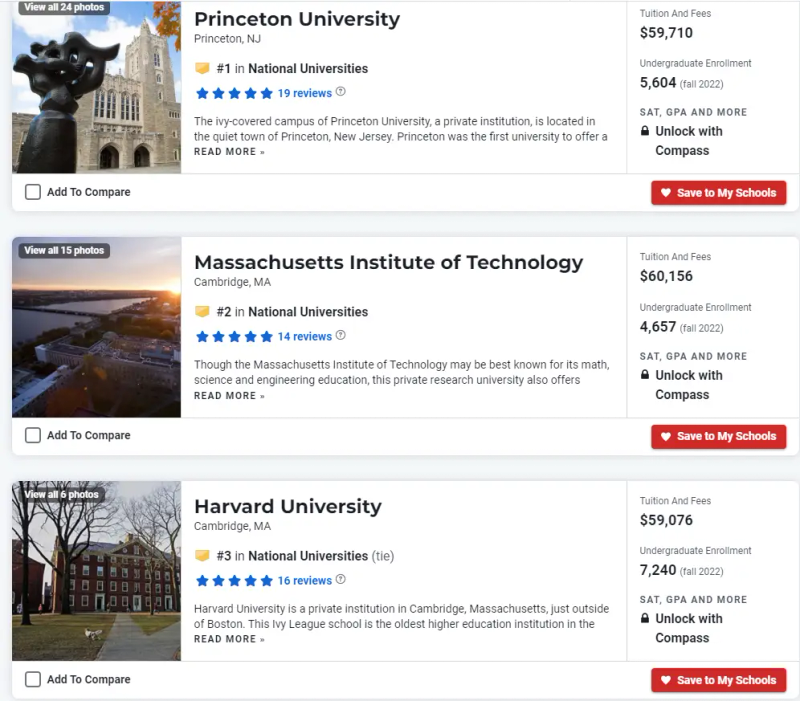Save Harvard University to My Schools
The height and width of the screenshot is (701, 800).
[x=718, y=680]
